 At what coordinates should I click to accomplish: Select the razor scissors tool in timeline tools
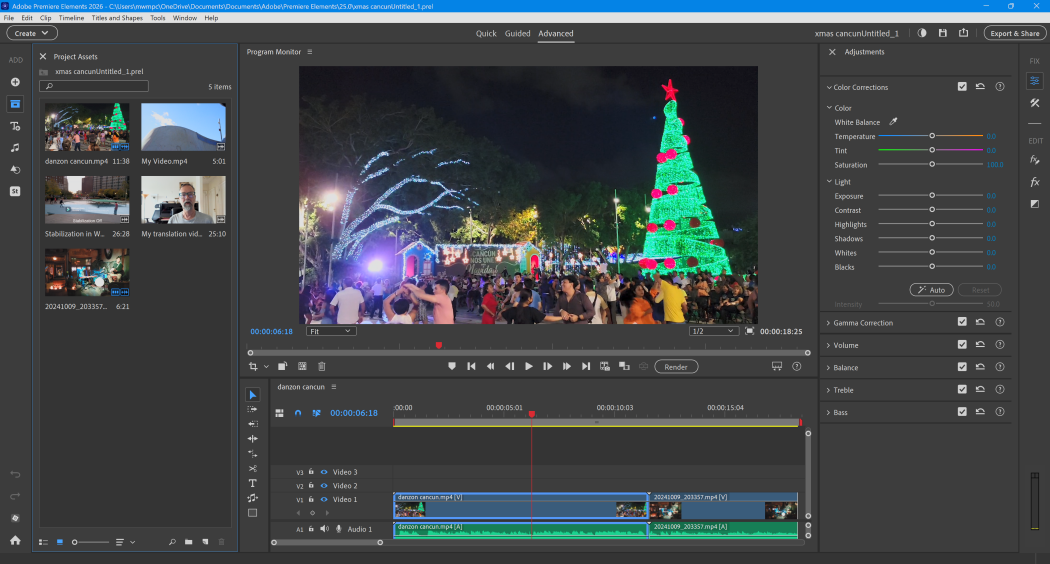(x=252, y=468)
